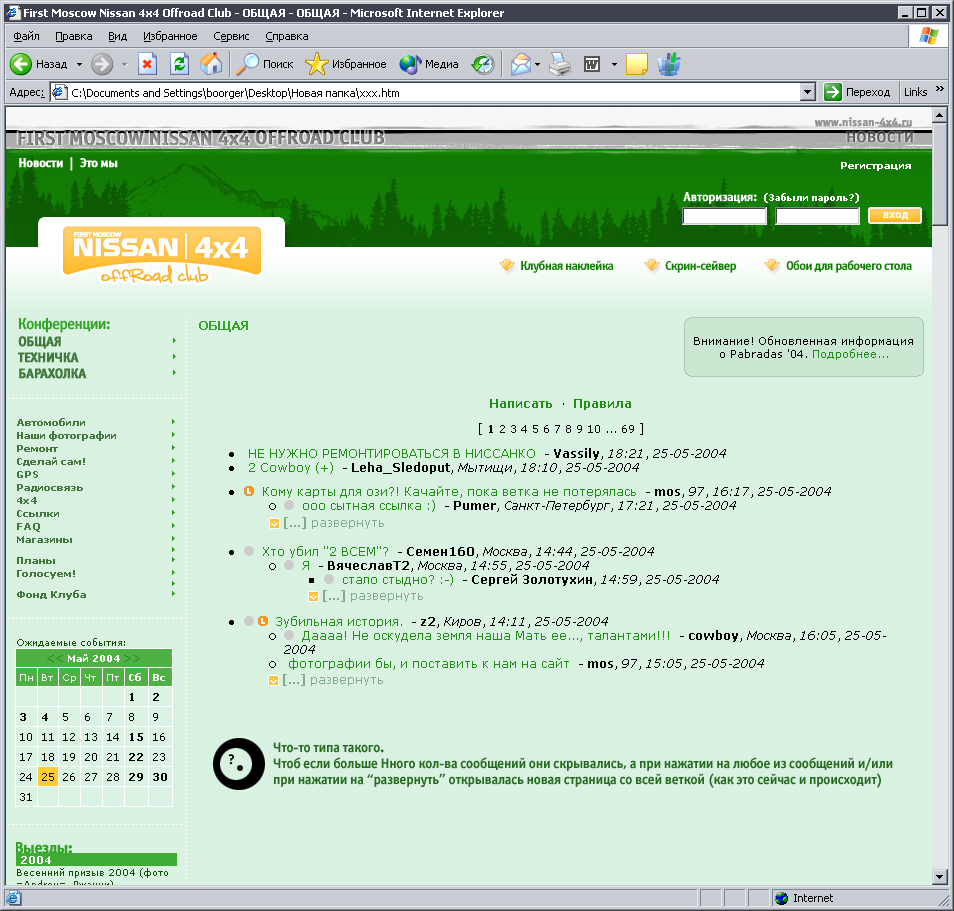Go to previous month in the calendar

point(55,658)
